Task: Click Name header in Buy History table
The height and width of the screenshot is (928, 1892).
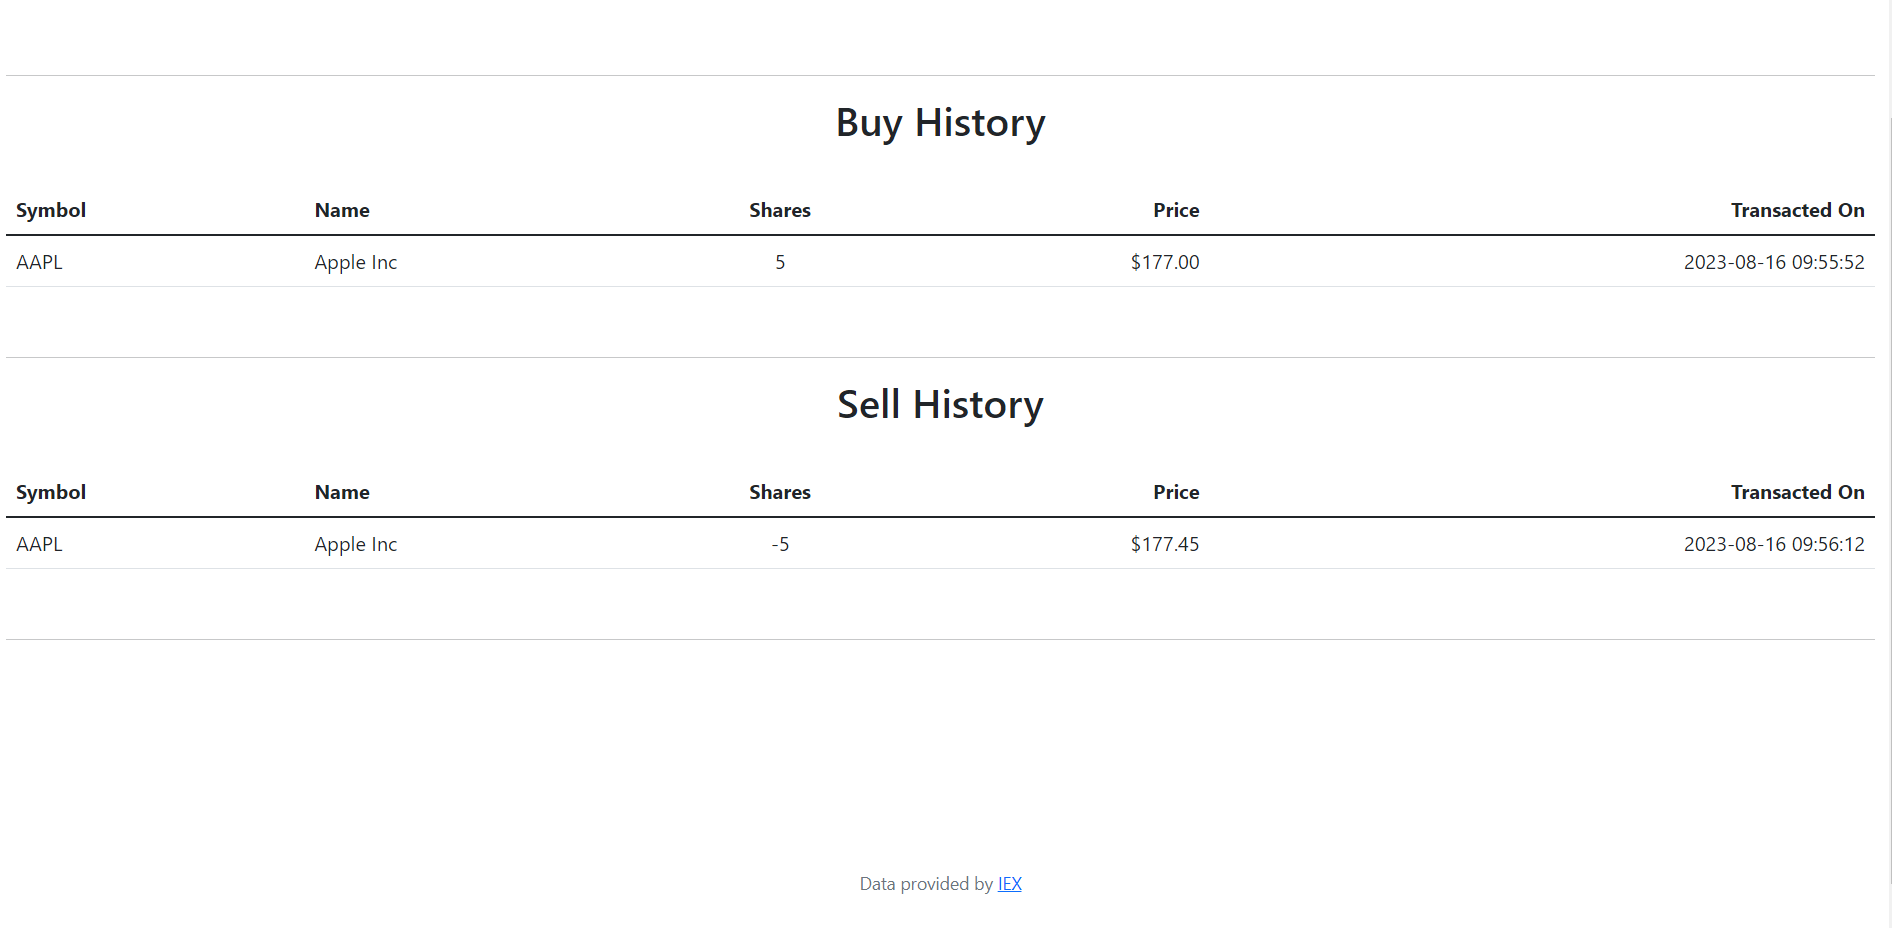Action: (342, 210)
